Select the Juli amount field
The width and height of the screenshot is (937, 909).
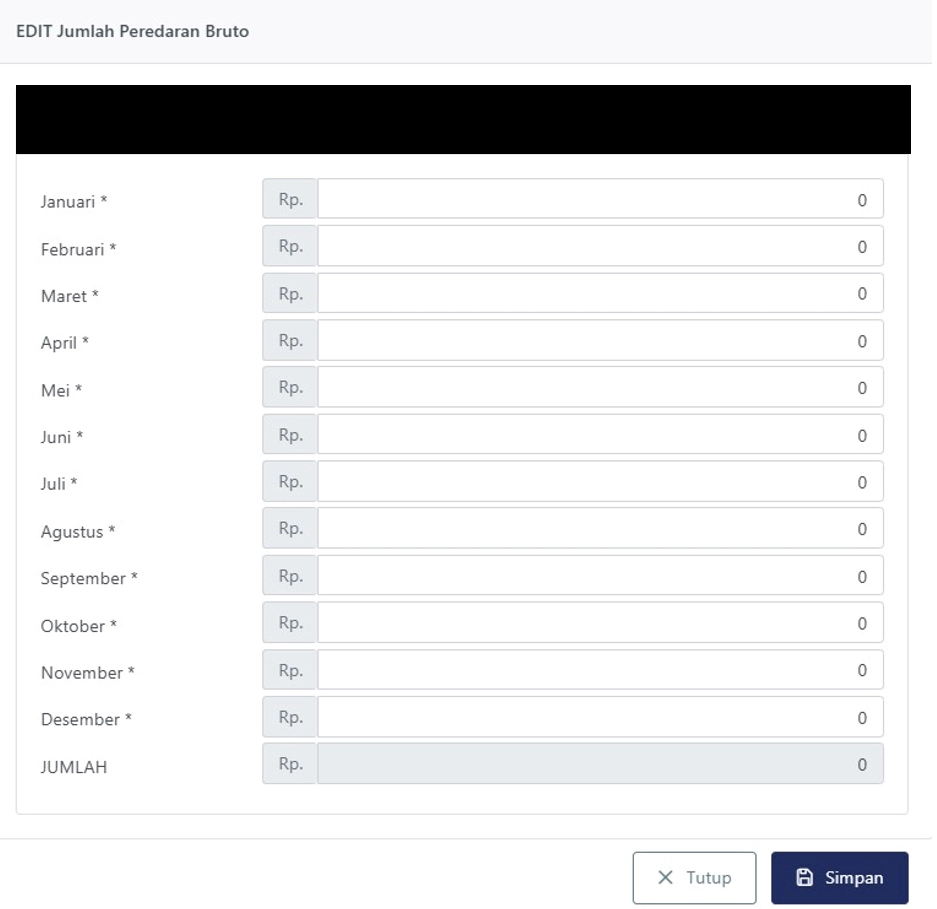[x=600, y=482]
